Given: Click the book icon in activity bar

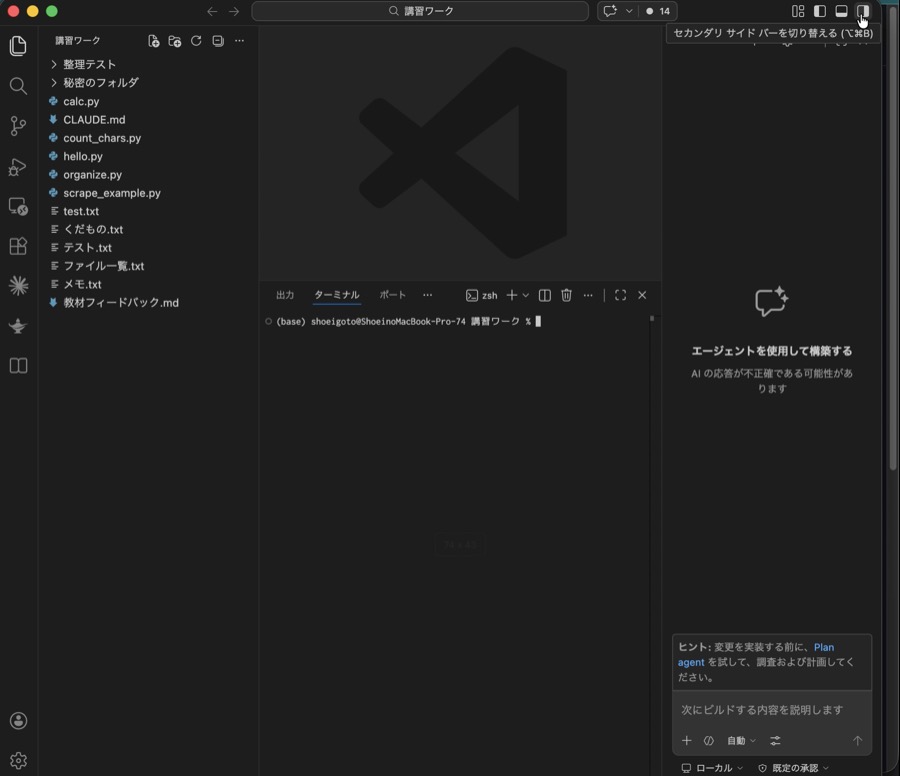Looking at the screenshot, I should click(x=18, y=366).
